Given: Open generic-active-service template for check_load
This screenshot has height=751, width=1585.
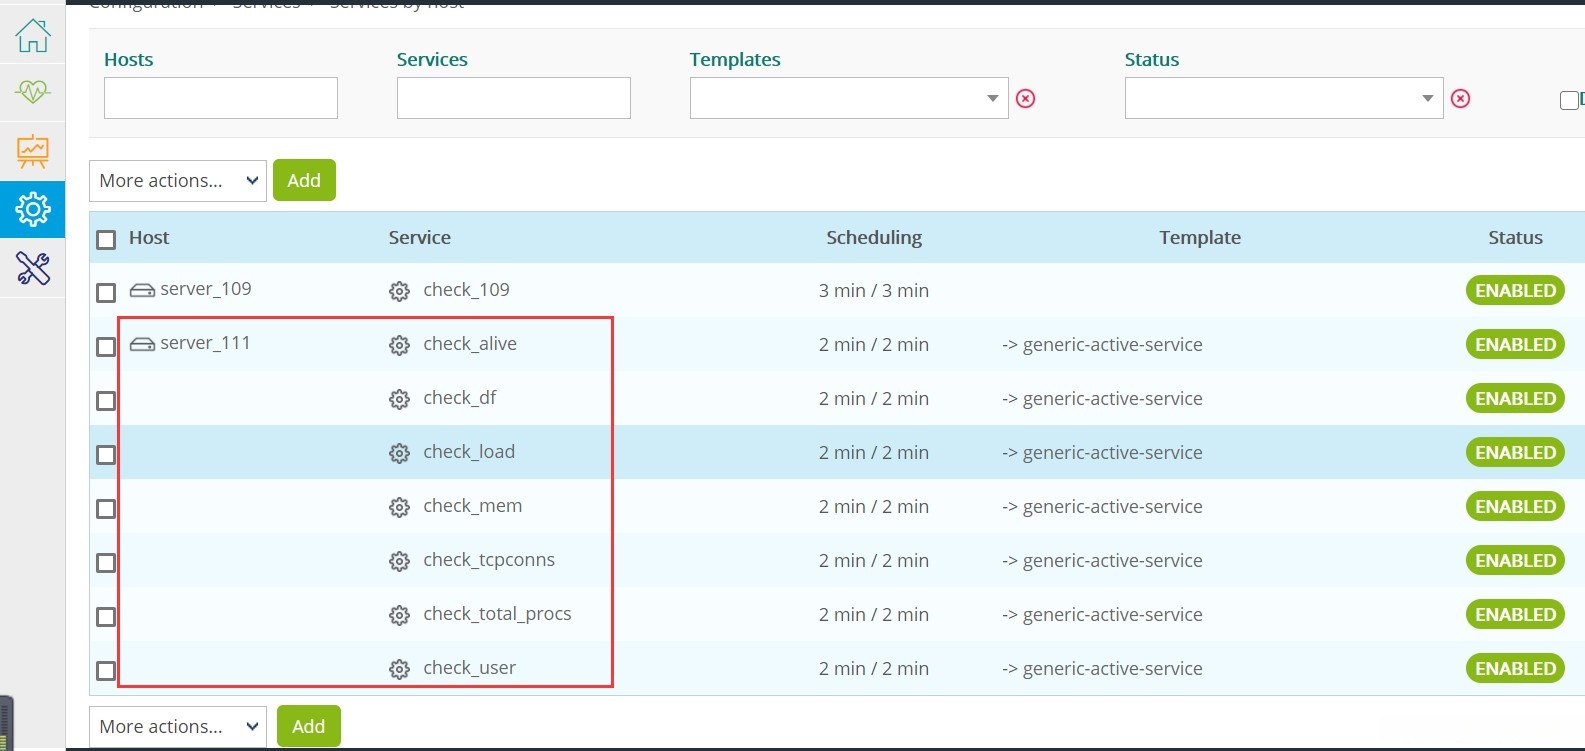Looking at the screenshot, I should [x=1113, y=453].
